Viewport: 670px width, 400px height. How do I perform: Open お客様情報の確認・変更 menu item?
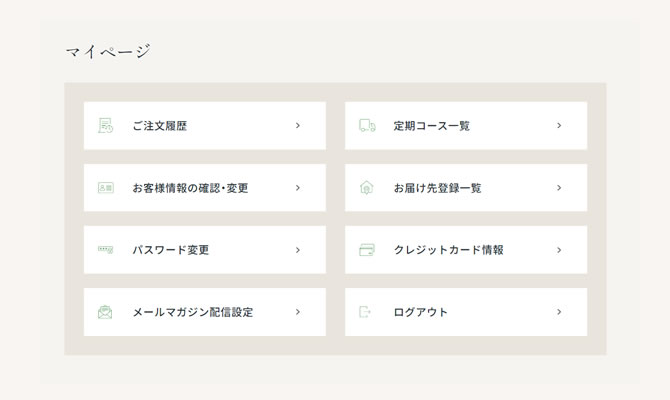click(205, 188)
